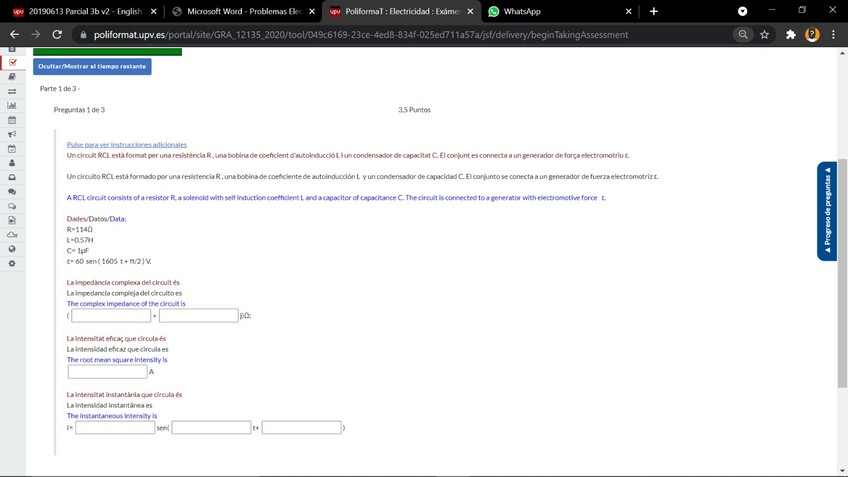The height and width of the screenshot is (477, 848).
Task: Click the 'Parte 1 de 3' text
Action: click(59, 88)
